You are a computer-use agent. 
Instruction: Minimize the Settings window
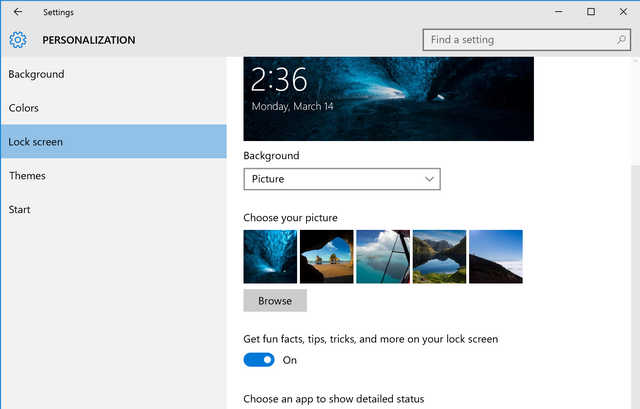pos(558,12)
